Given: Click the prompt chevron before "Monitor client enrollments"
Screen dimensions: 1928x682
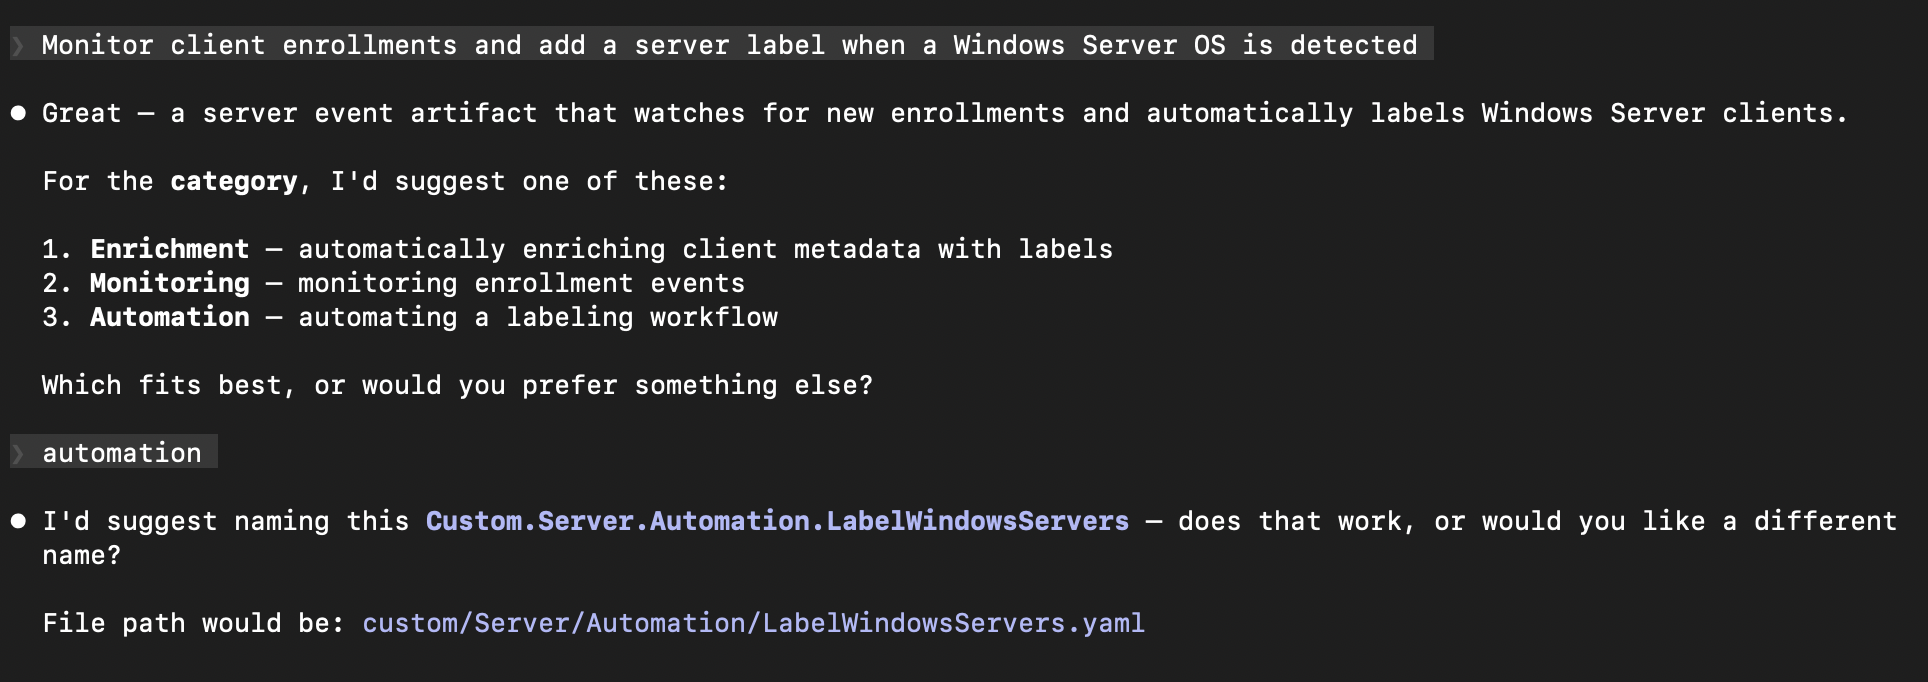Looking at the screenshot, I should (19, 46).
